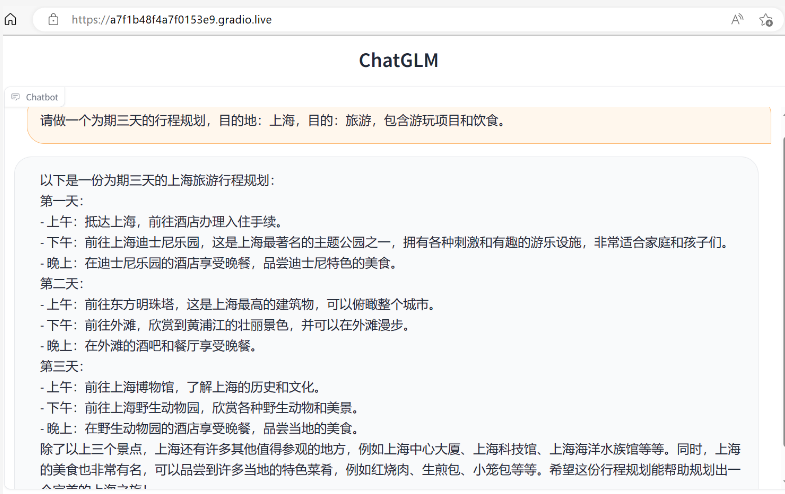
Task: Click the site info lock icon
Action: (x=53, y=19)
